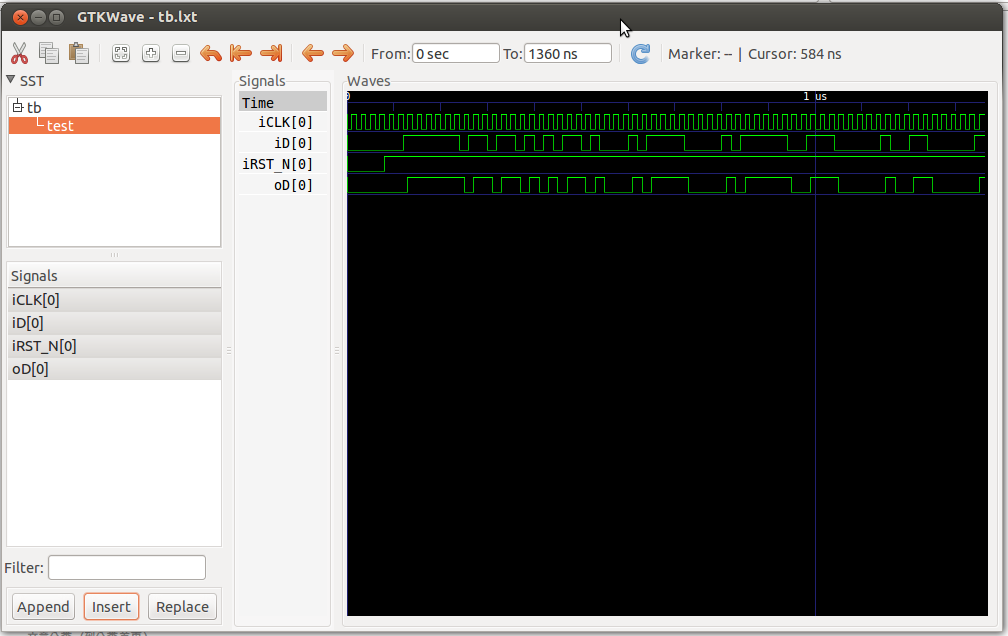
Task: Click the fetch-left orange arrow icon
Action: (312, 52)
